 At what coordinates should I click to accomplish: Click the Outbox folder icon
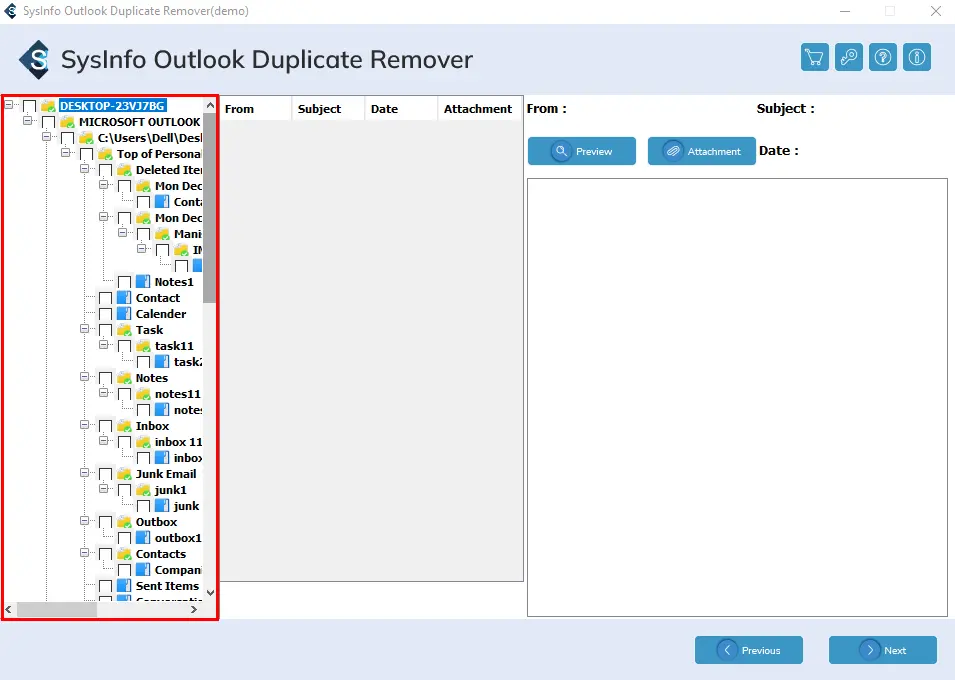pyautogui.click(x=124, y=522)
